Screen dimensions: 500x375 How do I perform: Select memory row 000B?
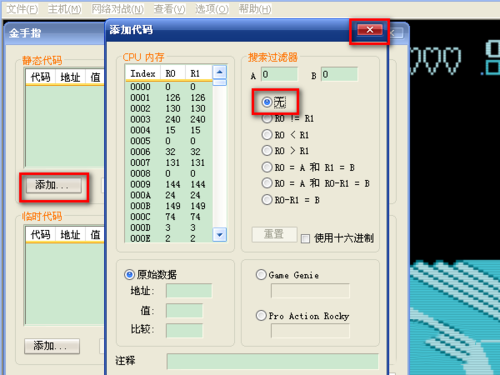(x=169, y=206)
